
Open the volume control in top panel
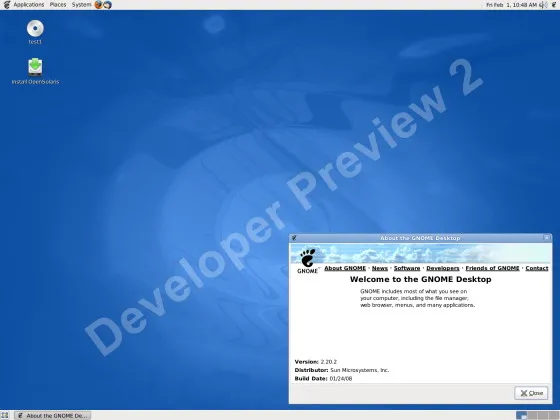543,5
